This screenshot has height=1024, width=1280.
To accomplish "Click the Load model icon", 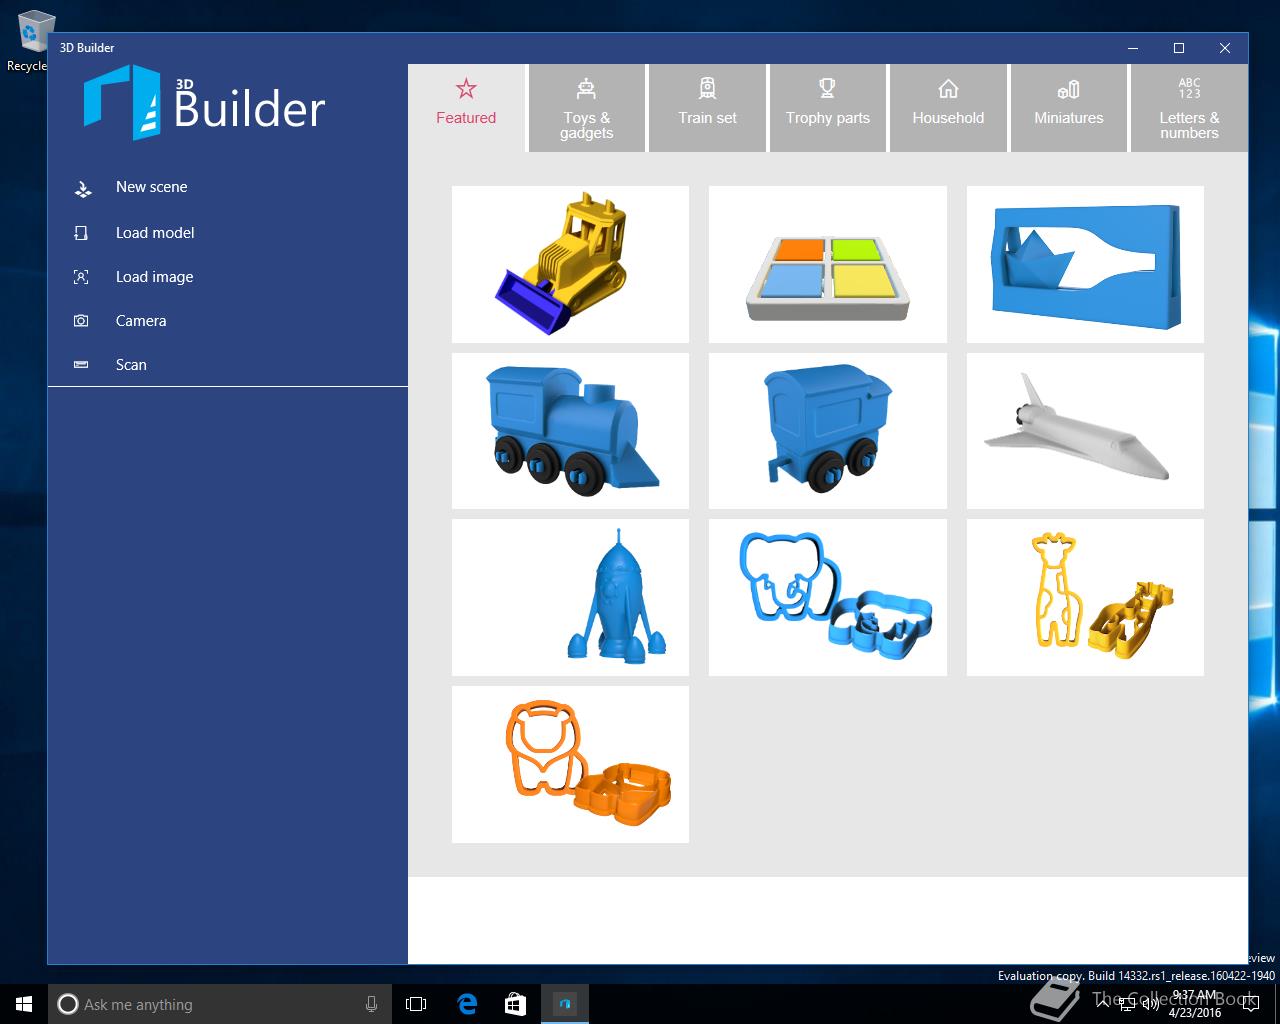I will [81, 233].
